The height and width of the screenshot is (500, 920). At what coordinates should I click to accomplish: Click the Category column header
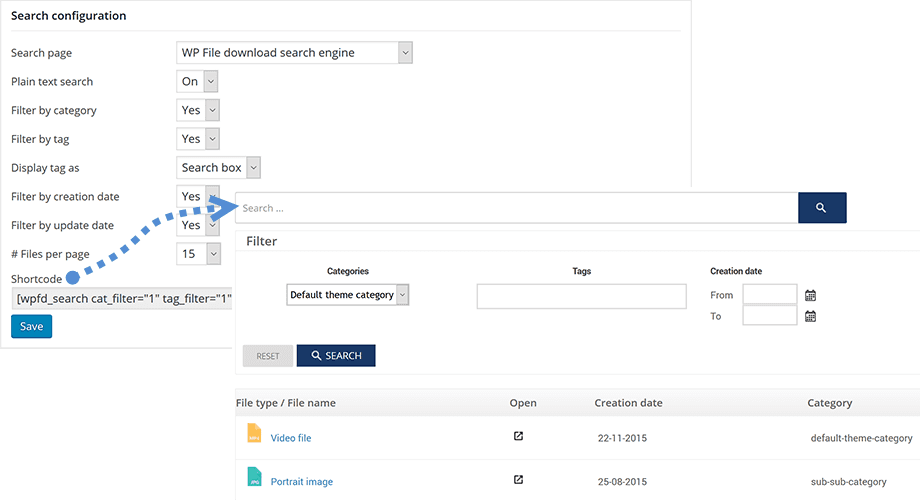(x=830, y=403)
